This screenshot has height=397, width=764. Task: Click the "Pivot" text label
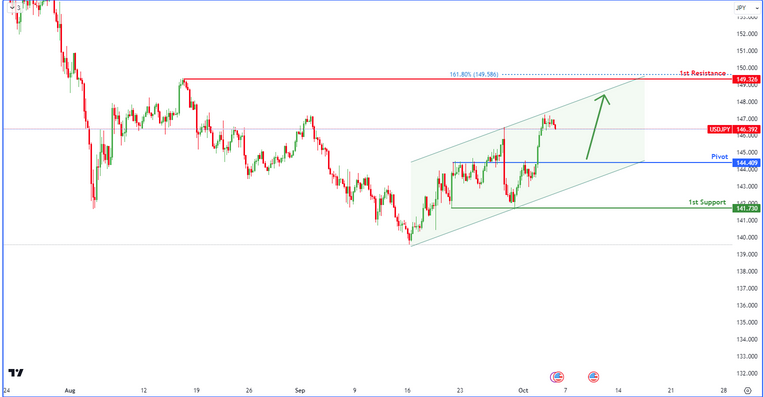[719, 156]
